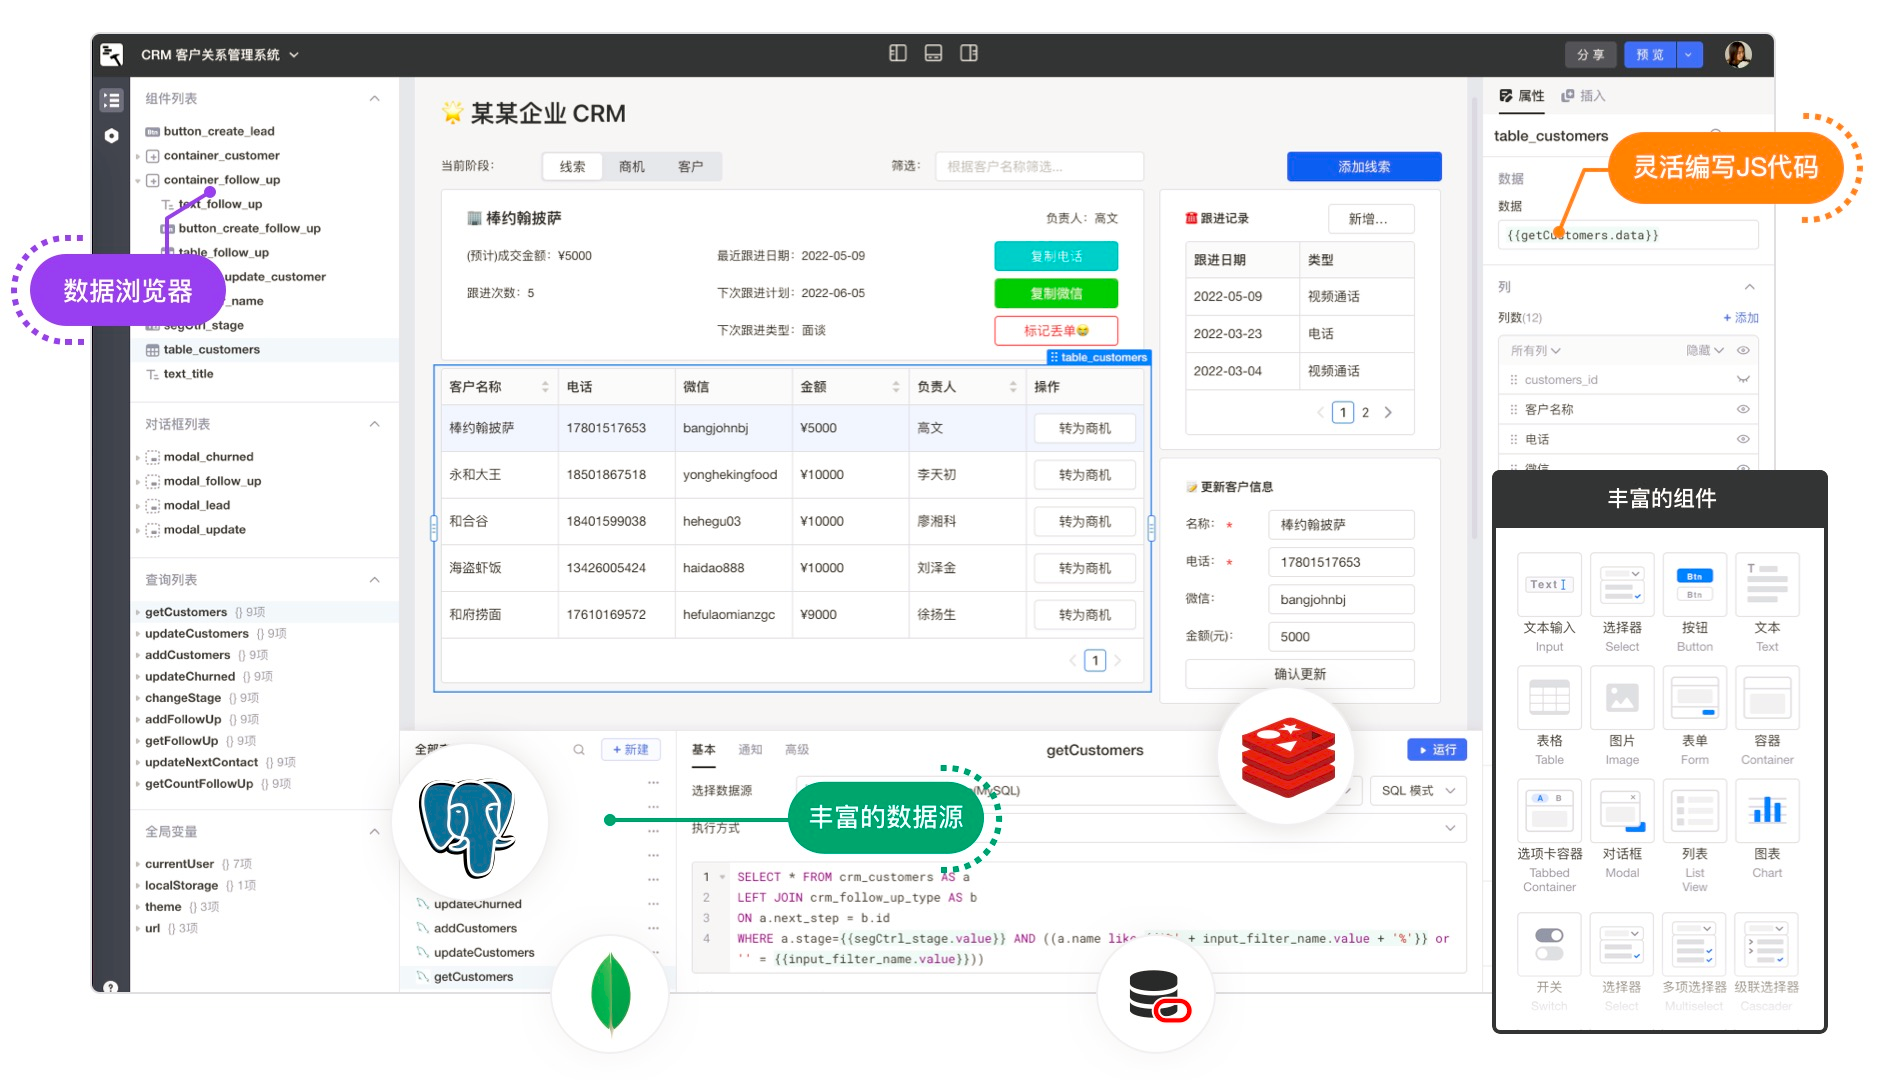Viewport: 1880px width, 1080px height.
Task: Click the user avatar in top bar
Action: coord(1738,54)
